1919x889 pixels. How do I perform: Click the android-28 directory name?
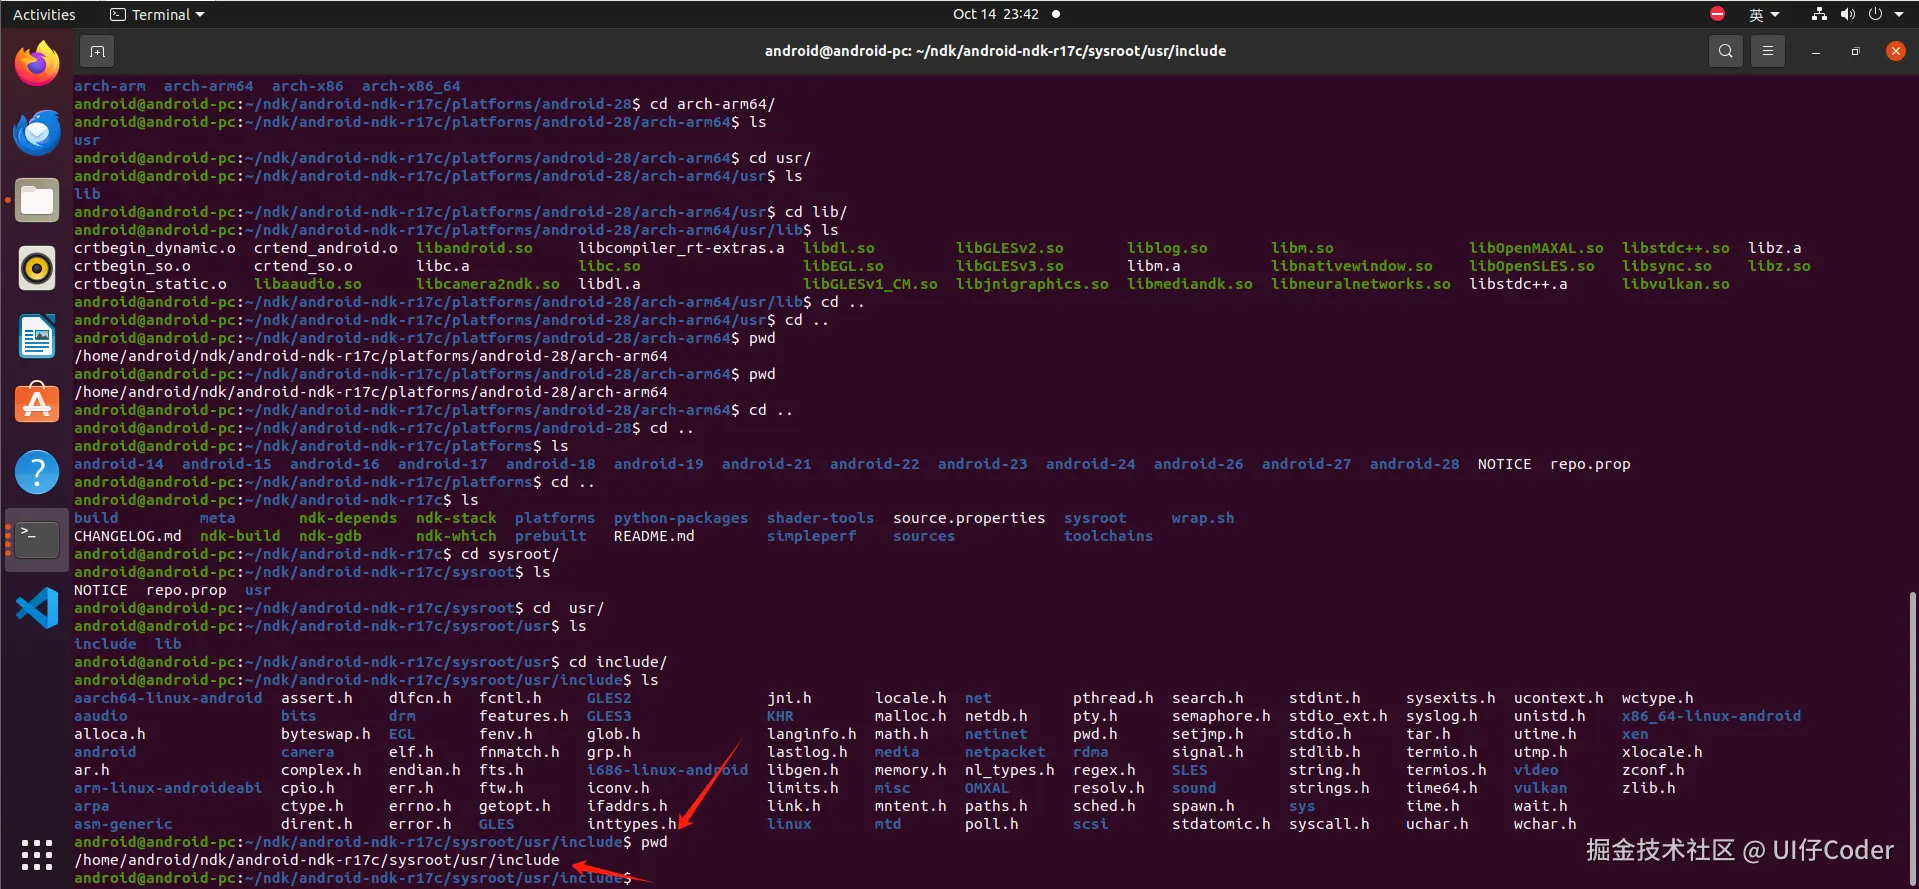[x=1414, y=464]
